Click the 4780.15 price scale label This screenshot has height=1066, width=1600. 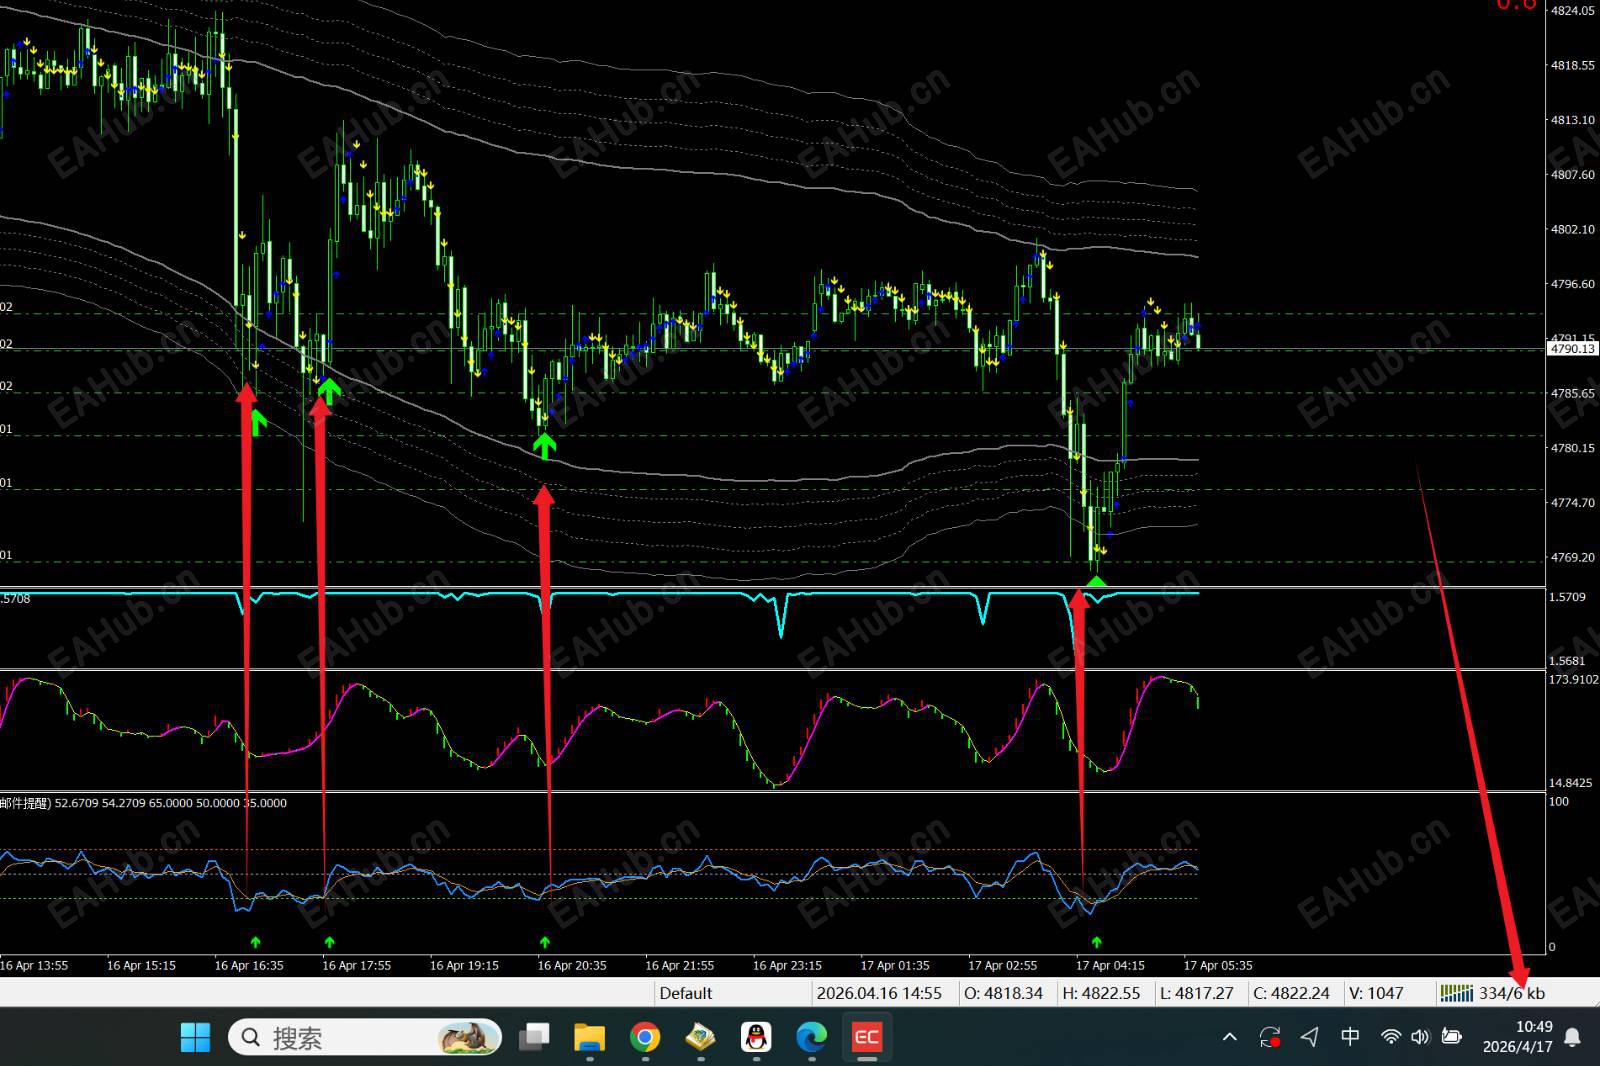[1573, 448]
